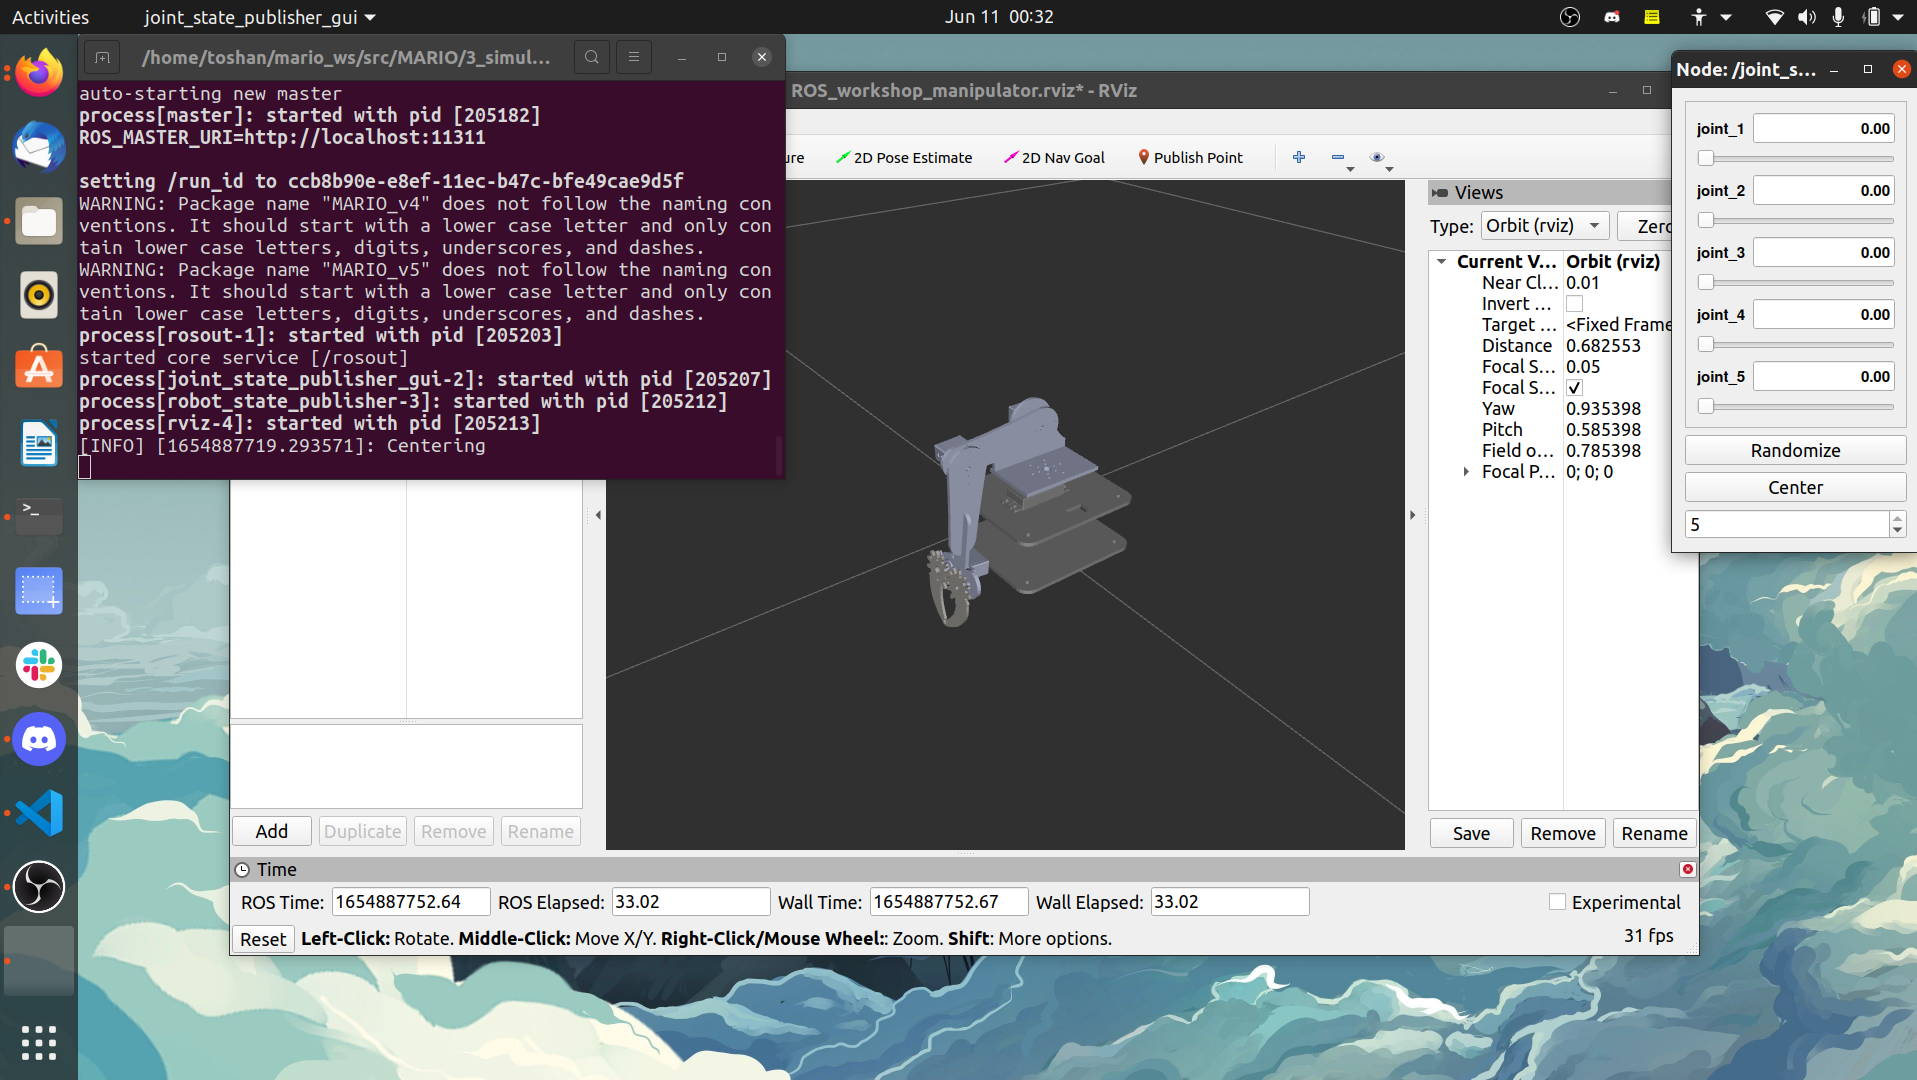
Task: Open the clock and calendar menu
Action: pyautogui.click(x=999, y=17)
